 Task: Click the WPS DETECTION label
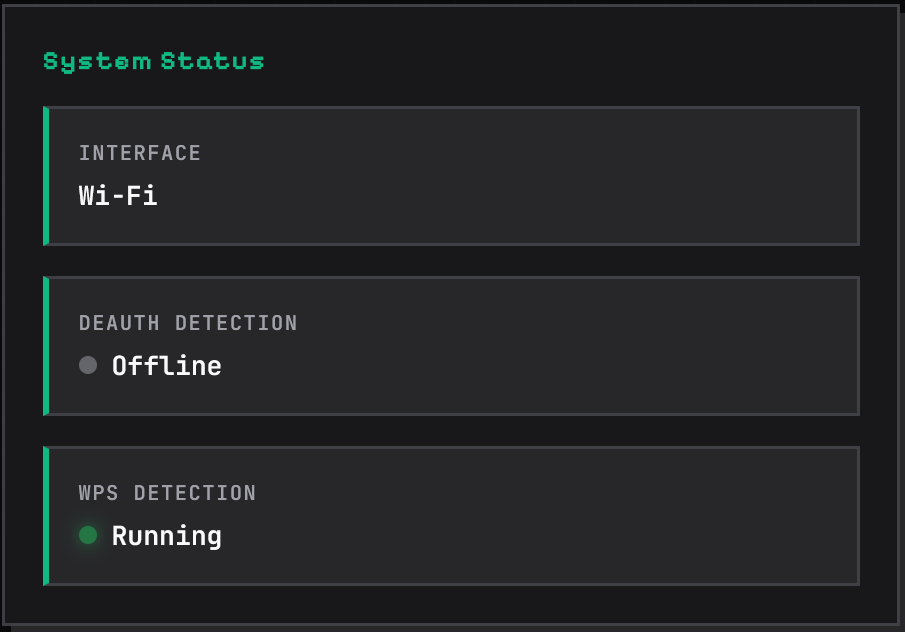(167, 493)
